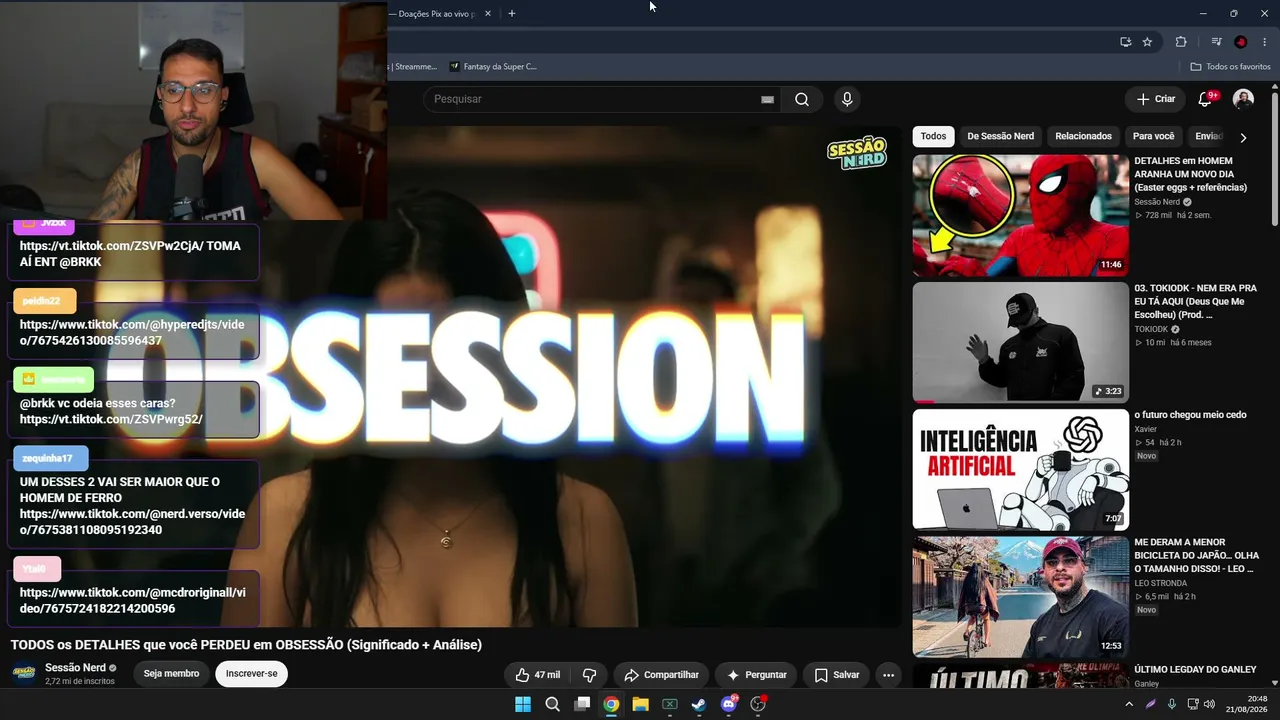Open Task View in the taskbar
Screen dimensions: 1280x720
[x=582, y=704]
